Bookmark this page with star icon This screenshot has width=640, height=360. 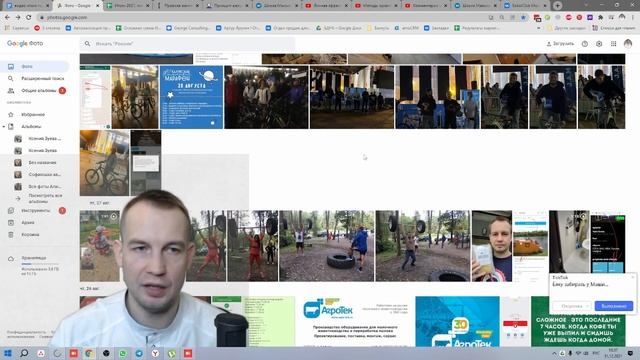tap(523, 18)
